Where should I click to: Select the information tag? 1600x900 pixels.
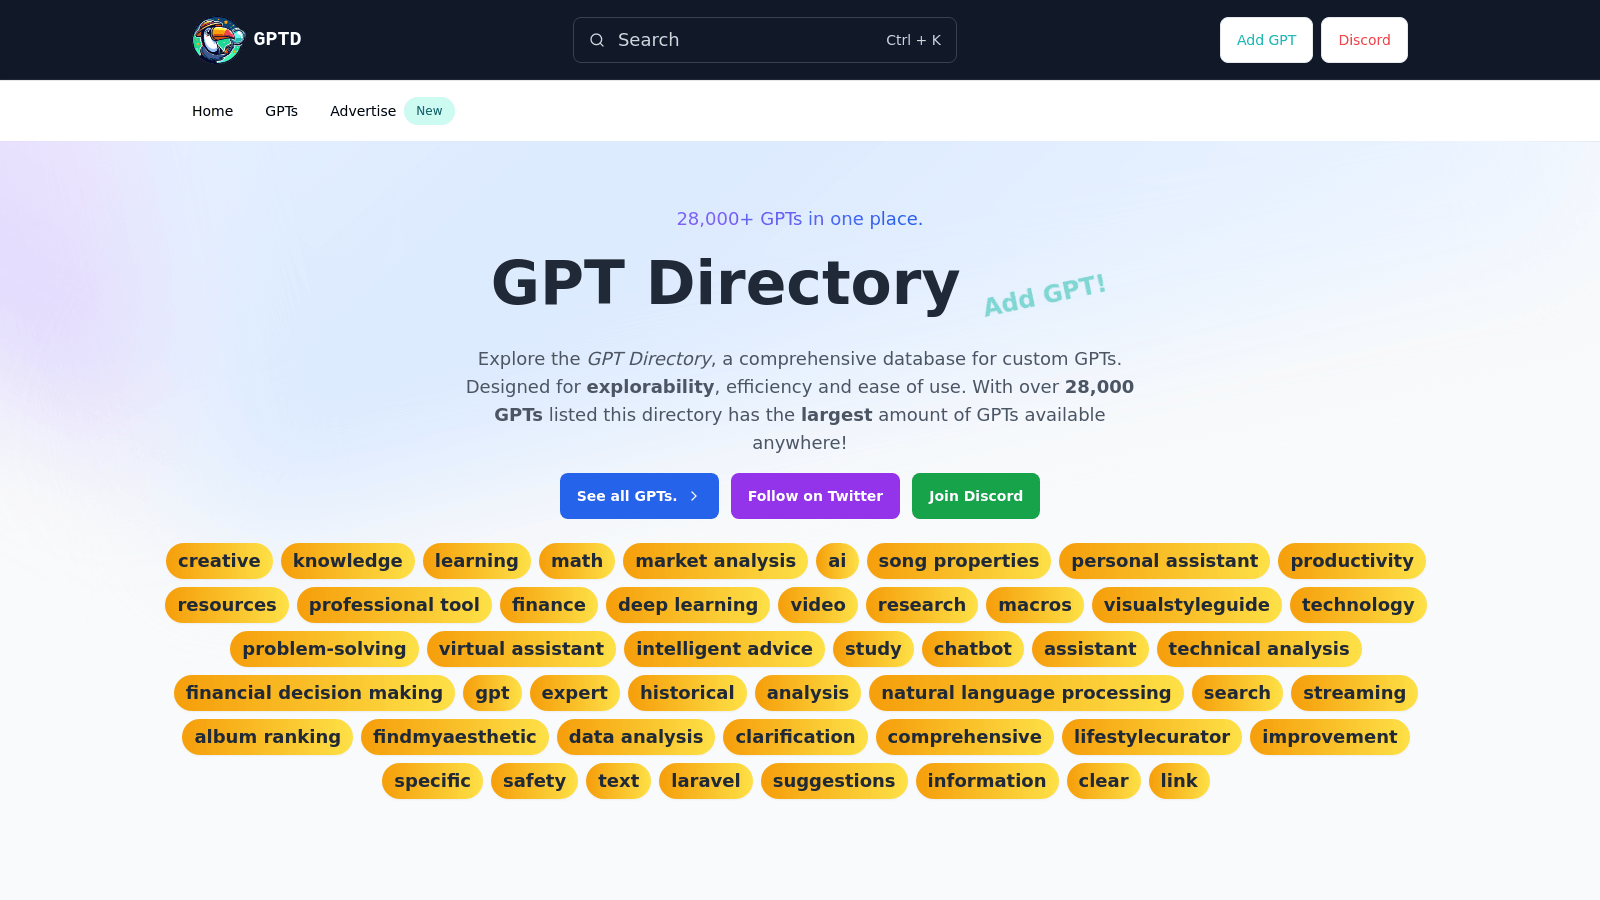987,781
